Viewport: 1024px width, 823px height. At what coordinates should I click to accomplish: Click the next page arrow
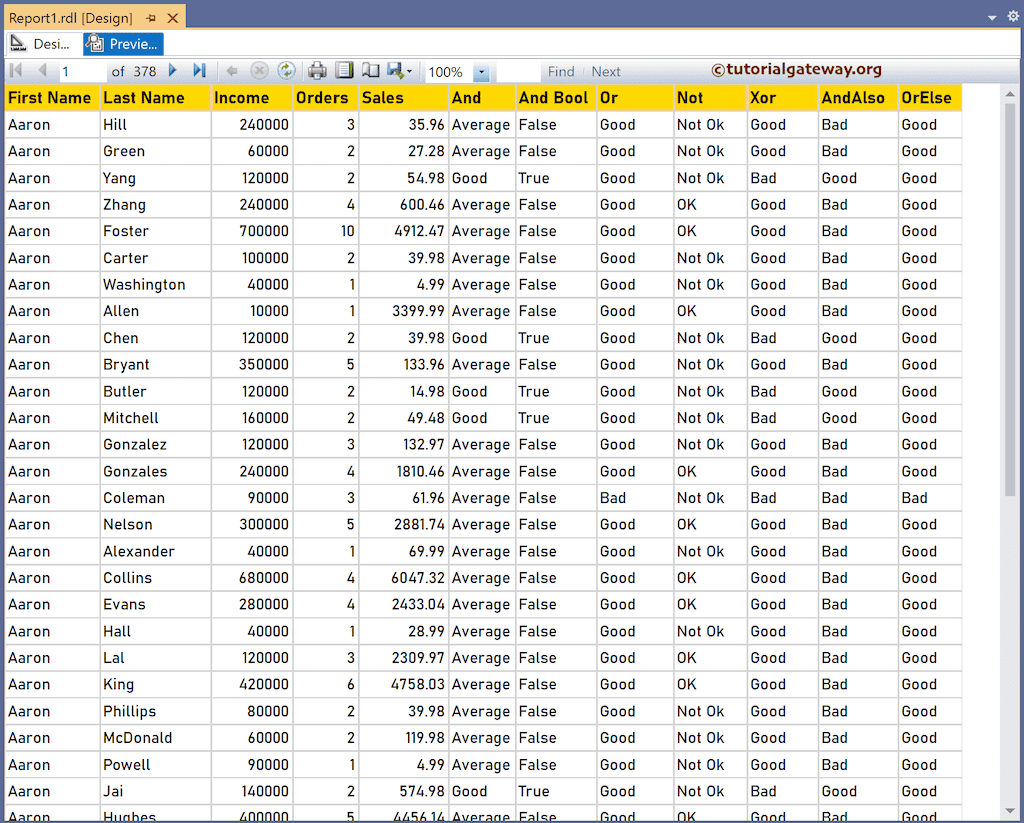tap(172, 71)
